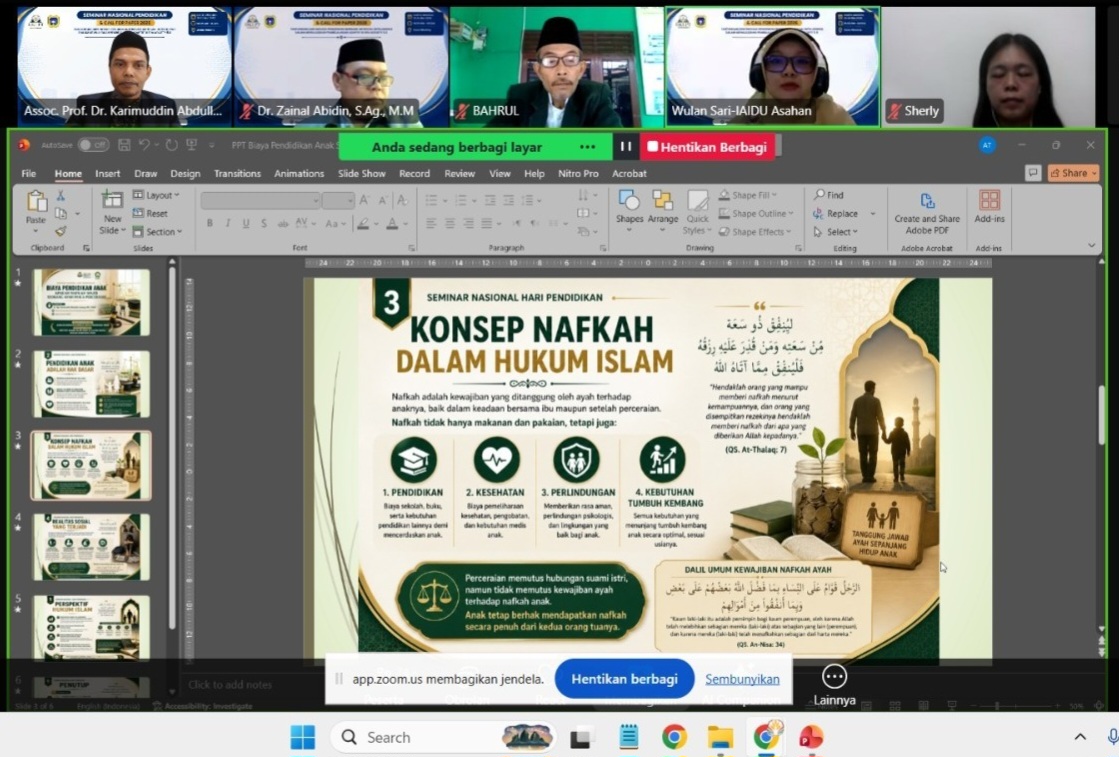Click the New Slide icon
The image size is (1119, 757).
coord(112,200)
